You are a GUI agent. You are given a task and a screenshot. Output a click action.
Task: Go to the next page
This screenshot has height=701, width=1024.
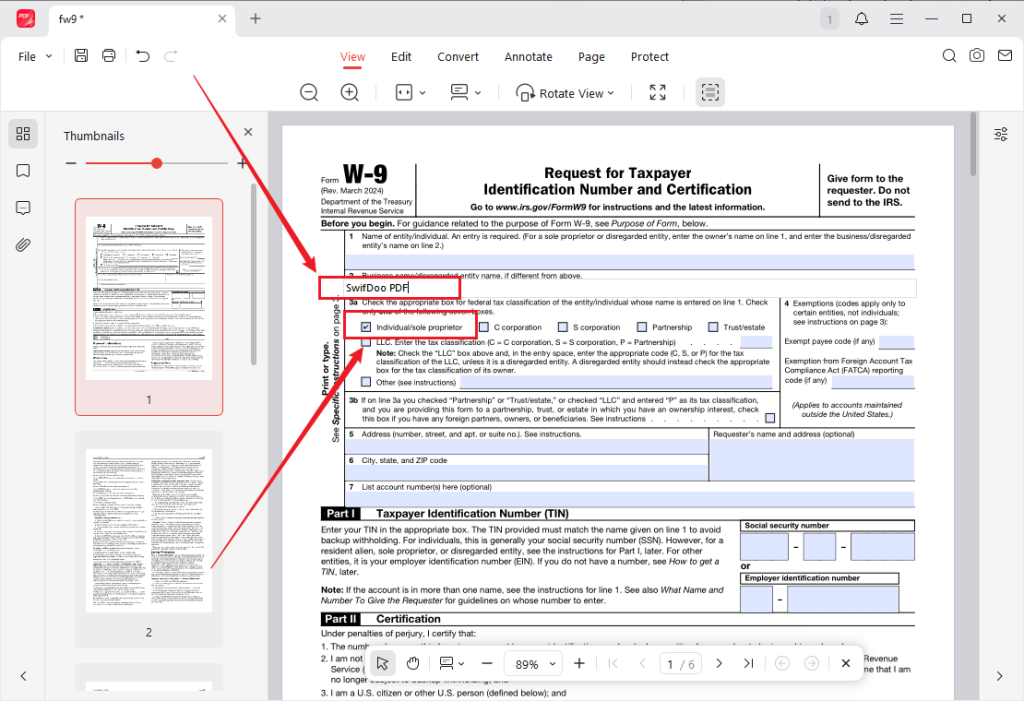719,663
